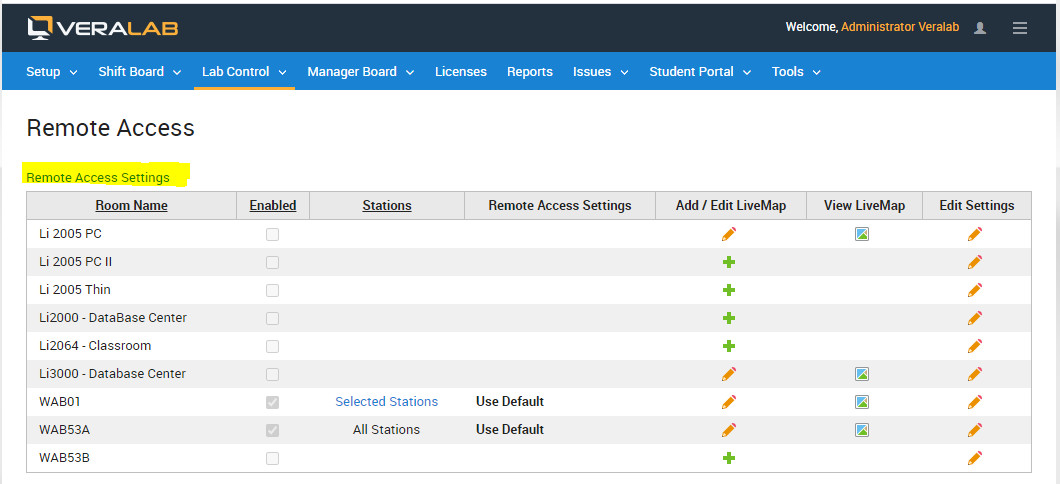
Task: Enable remote access for Li2000 - DataBase Center
Action: 272,318
